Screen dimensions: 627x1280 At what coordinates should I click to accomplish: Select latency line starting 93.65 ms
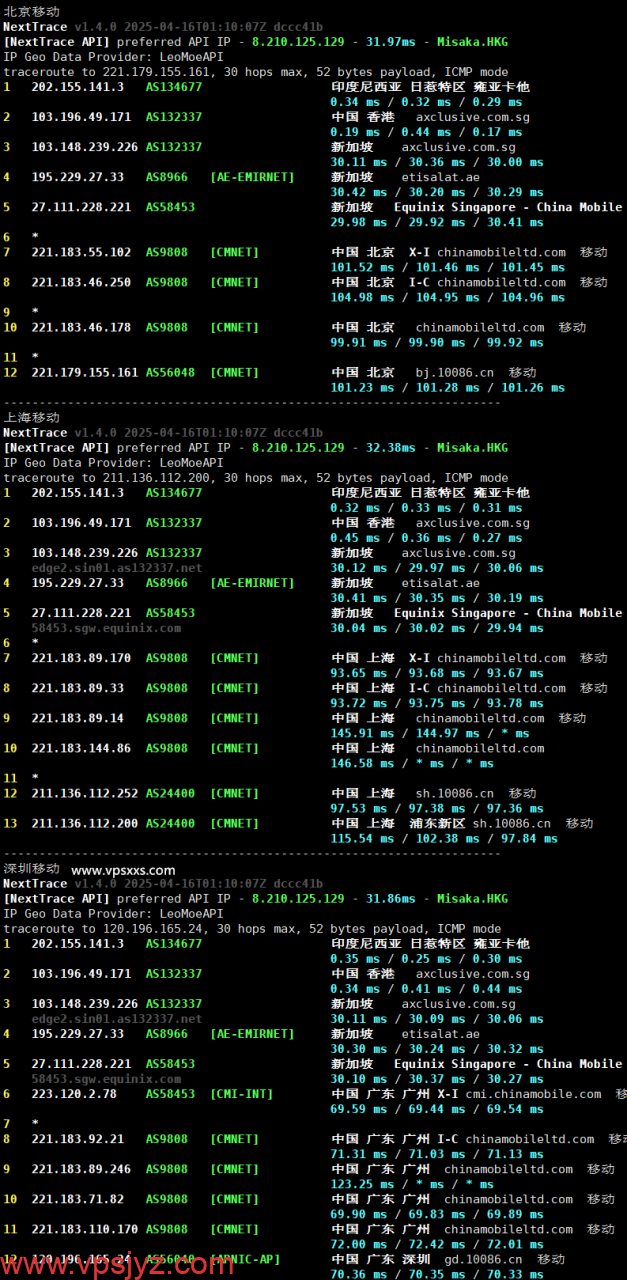click(x=437, y=673)
